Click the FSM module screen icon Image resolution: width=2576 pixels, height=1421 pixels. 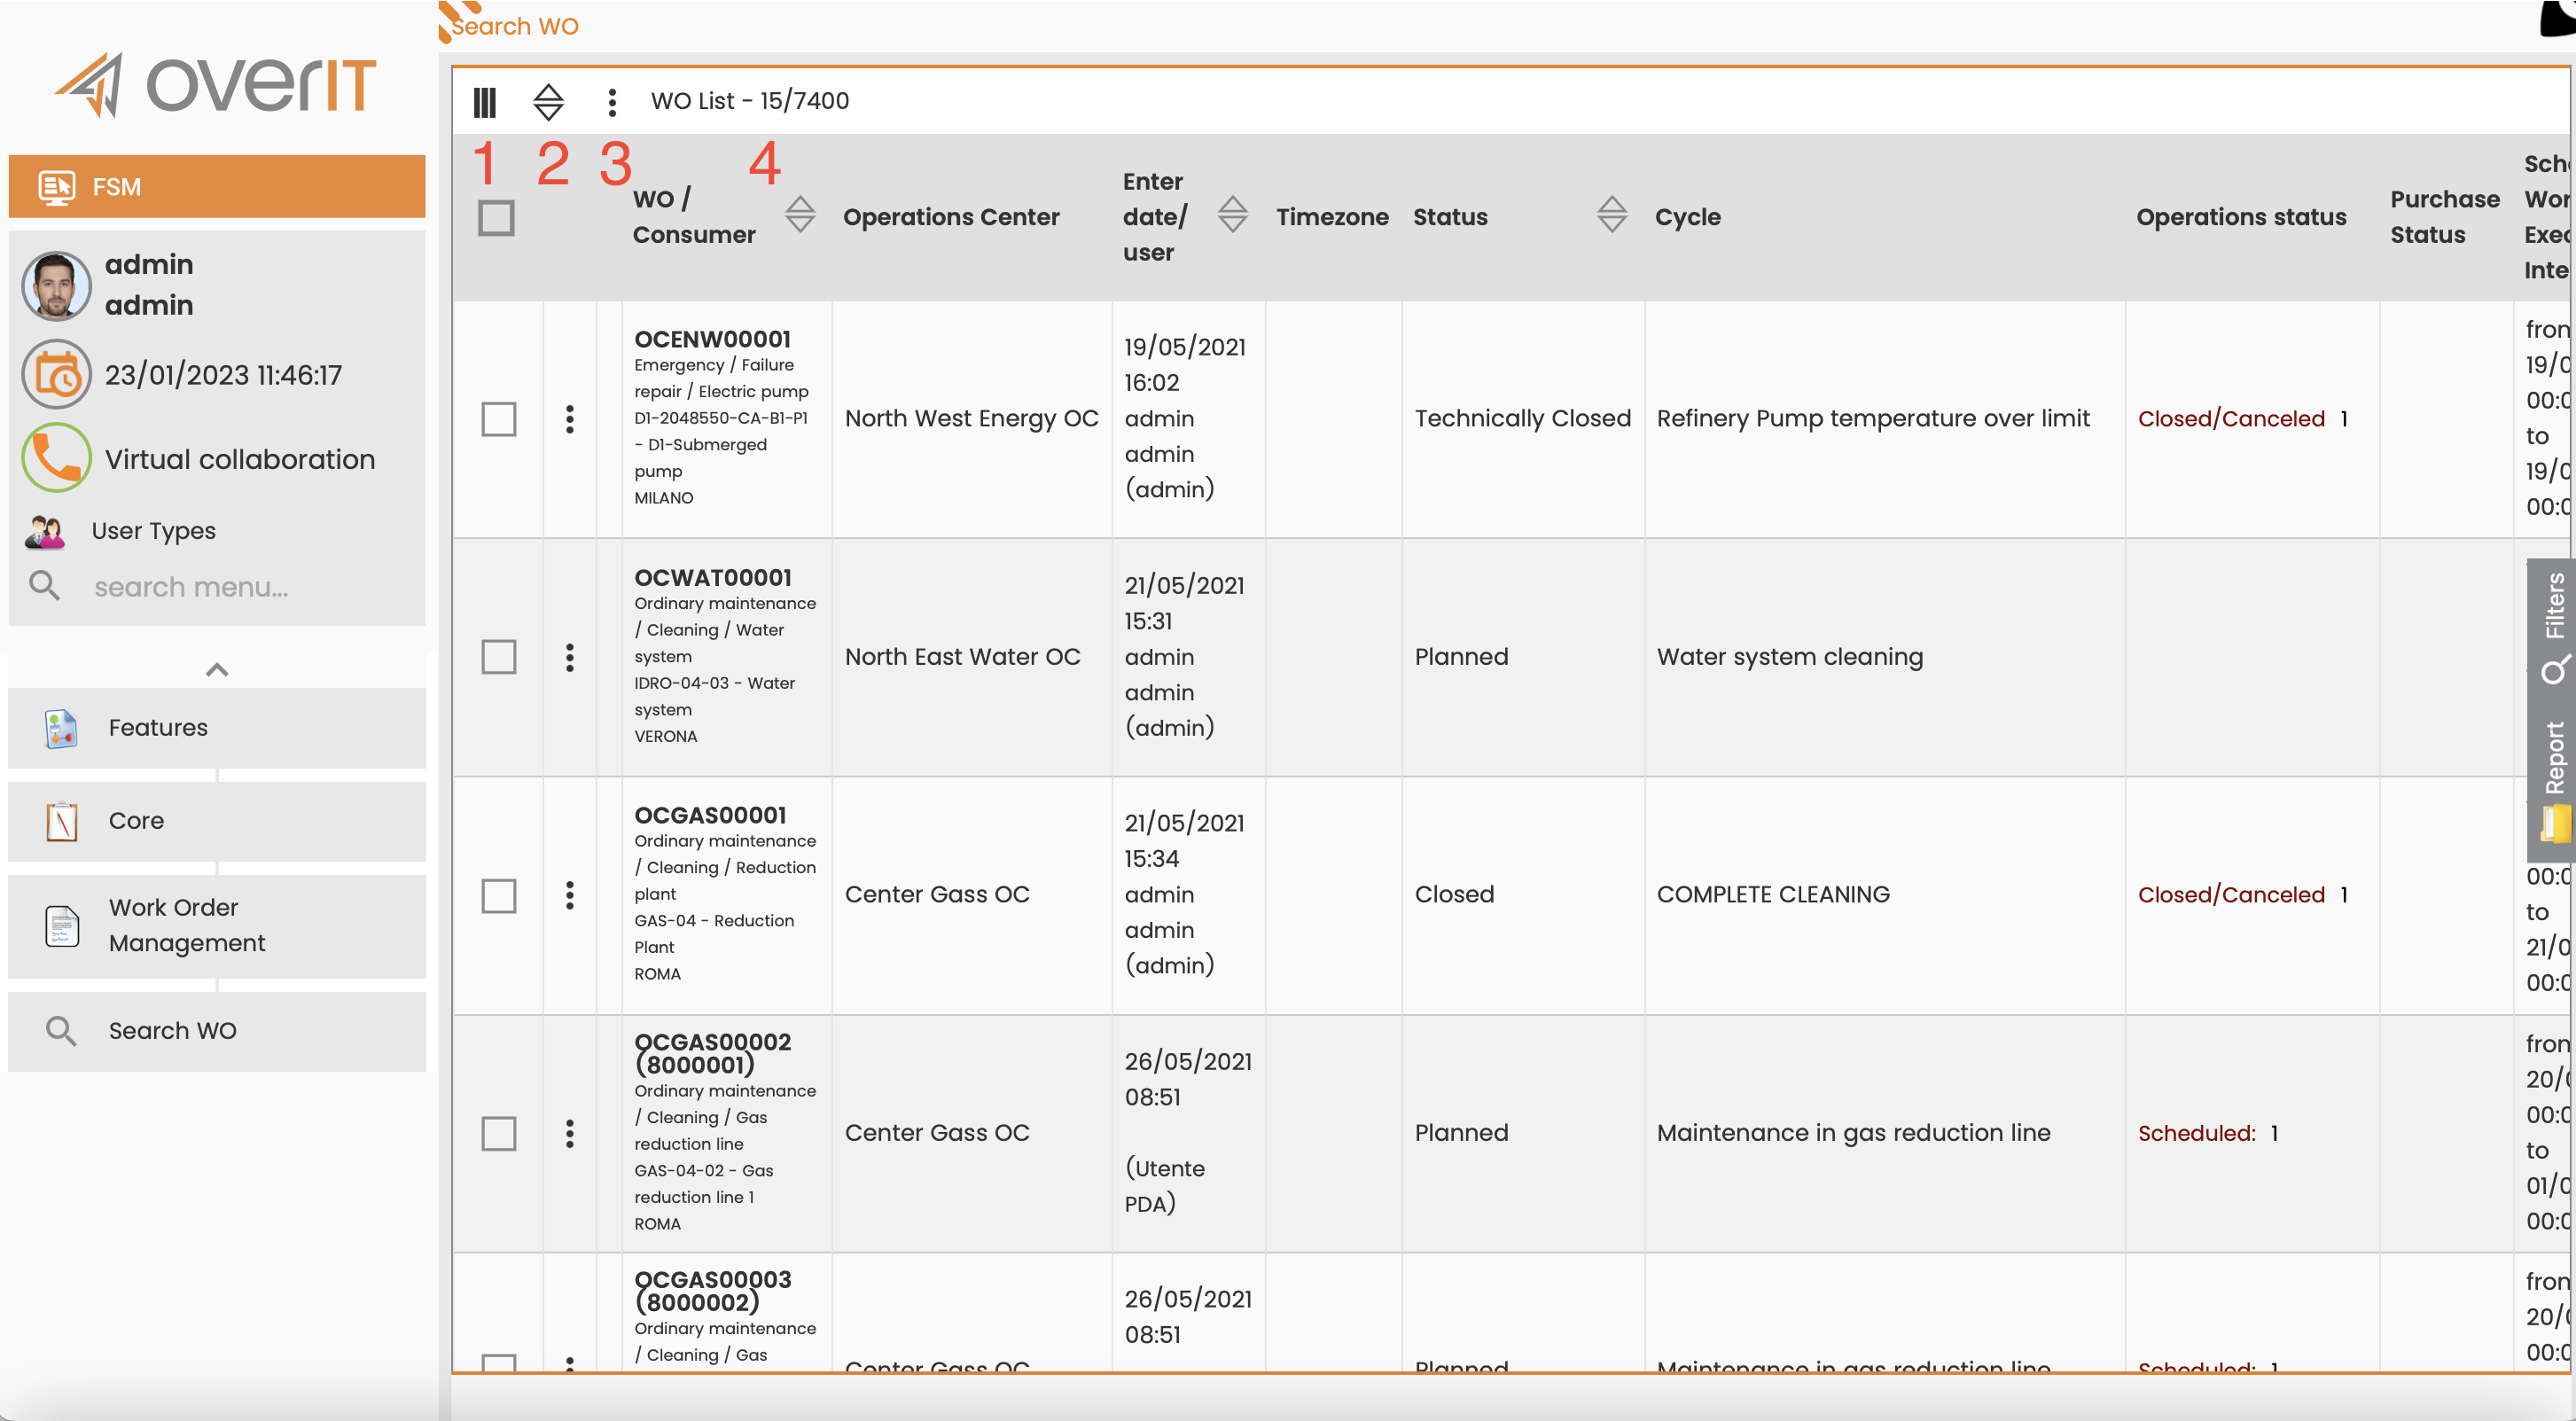tap(56, 187)
